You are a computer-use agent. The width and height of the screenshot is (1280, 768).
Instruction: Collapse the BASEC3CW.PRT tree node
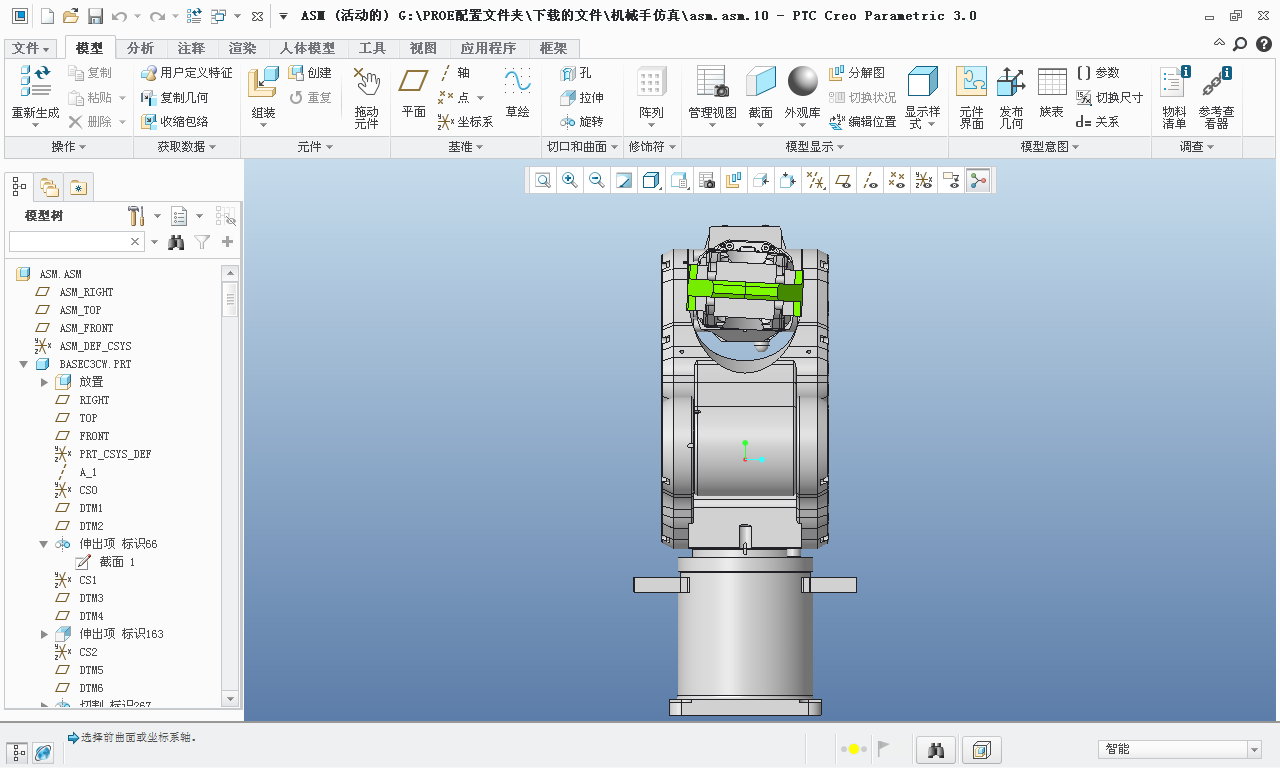pos(24,364)
